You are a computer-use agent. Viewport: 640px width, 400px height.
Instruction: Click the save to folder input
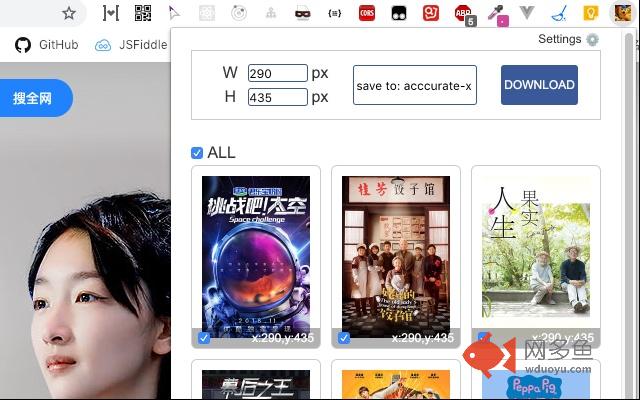pyautogui.click(x=415, y=85)
